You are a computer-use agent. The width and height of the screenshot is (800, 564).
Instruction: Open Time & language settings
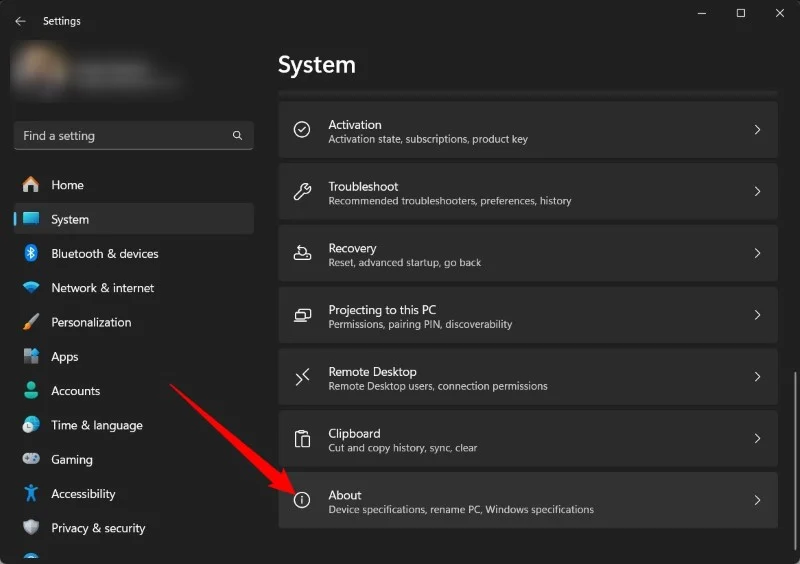[x=134, y=425]
